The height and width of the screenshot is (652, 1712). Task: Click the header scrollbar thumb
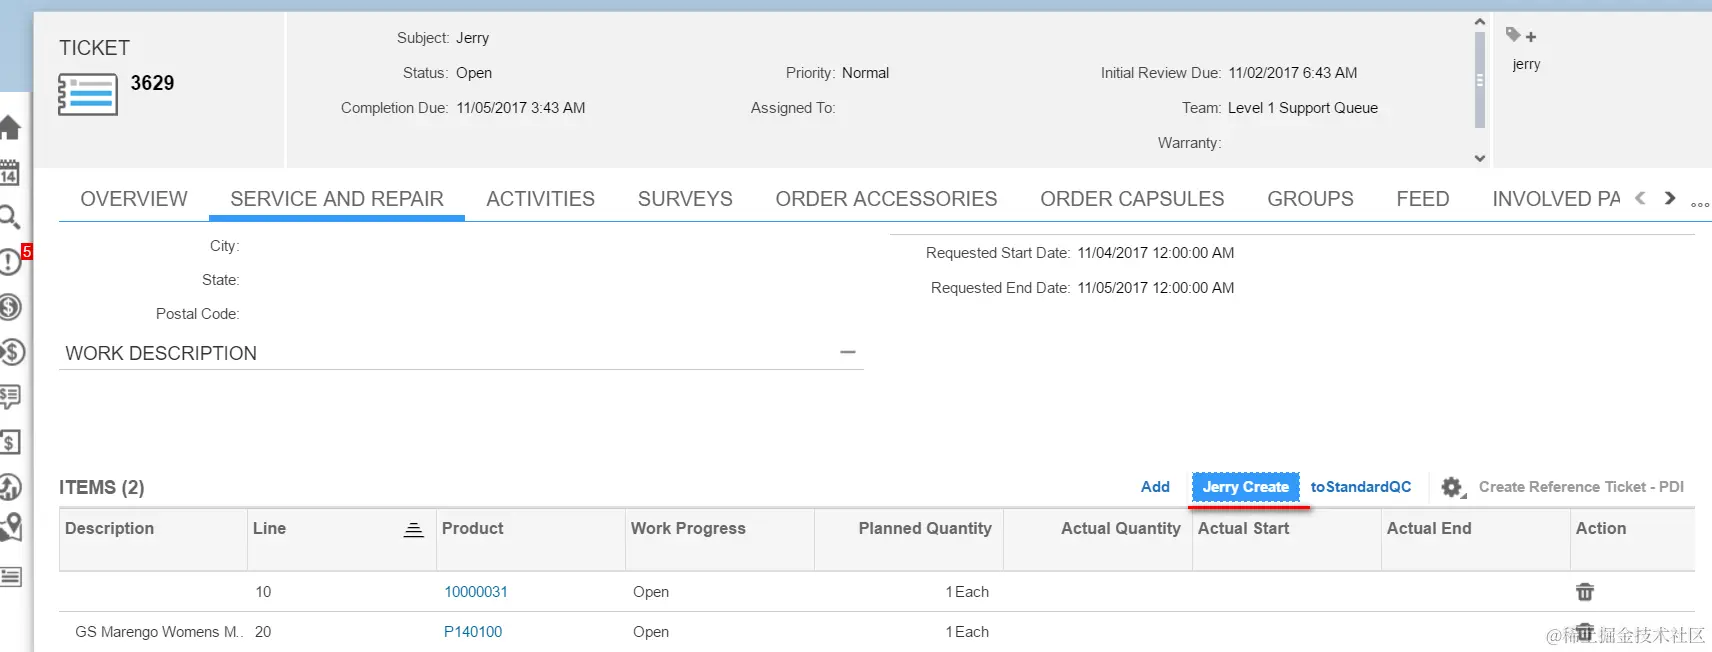point(1480,80)
